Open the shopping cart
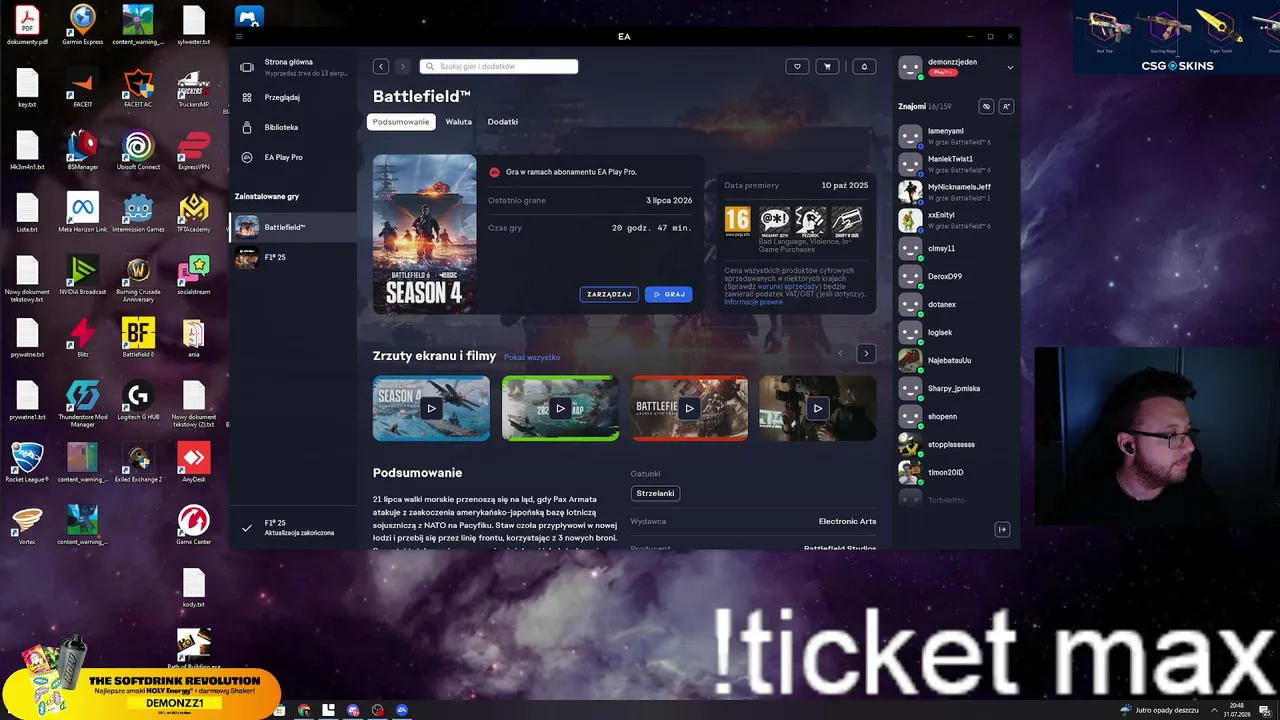 (x=827, y=67)
